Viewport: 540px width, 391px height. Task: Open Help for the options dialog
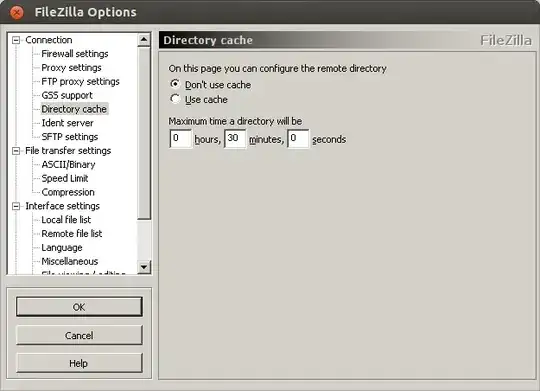(x=79, y=363)
